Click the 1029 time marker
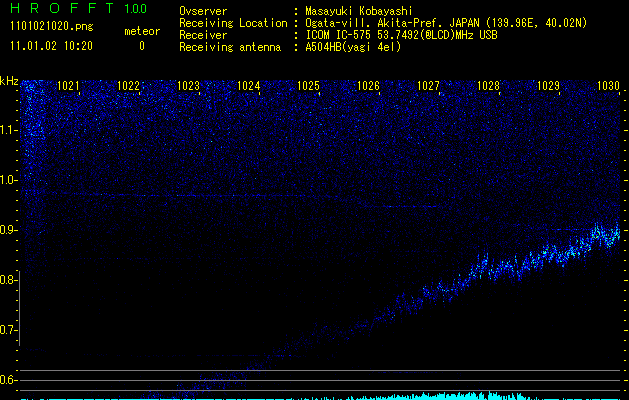The height and width of the screenshot is (400, 629). pyautogui.click(x=548, y=86)
